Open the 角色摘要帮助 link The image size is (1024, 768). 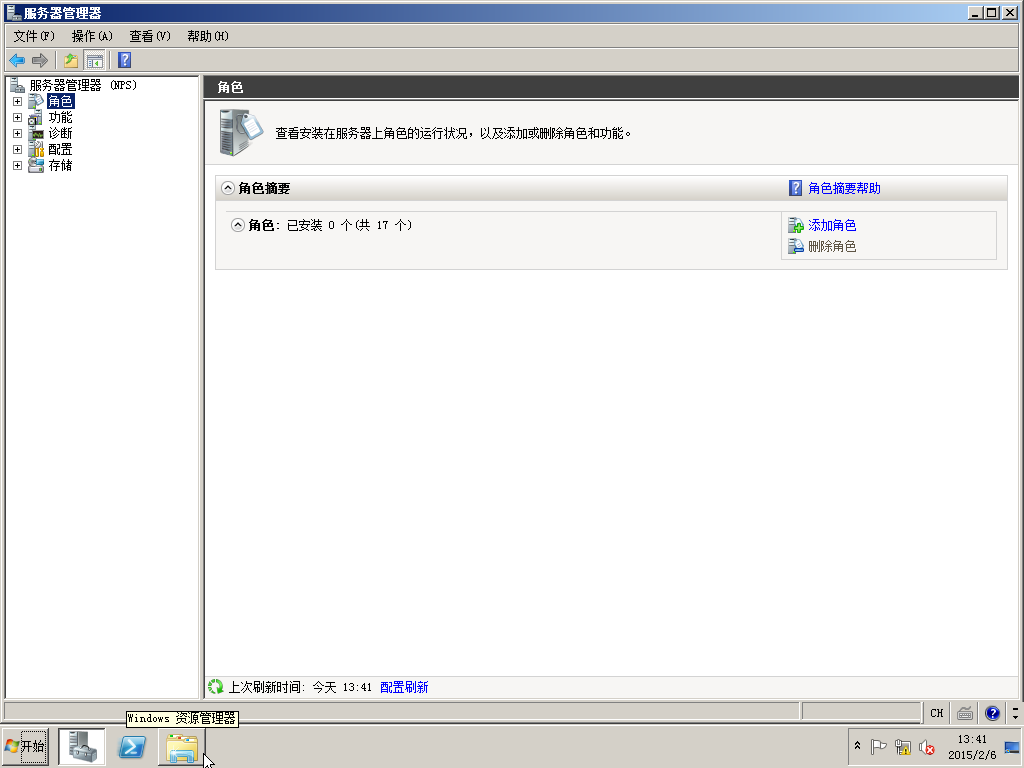844,188
